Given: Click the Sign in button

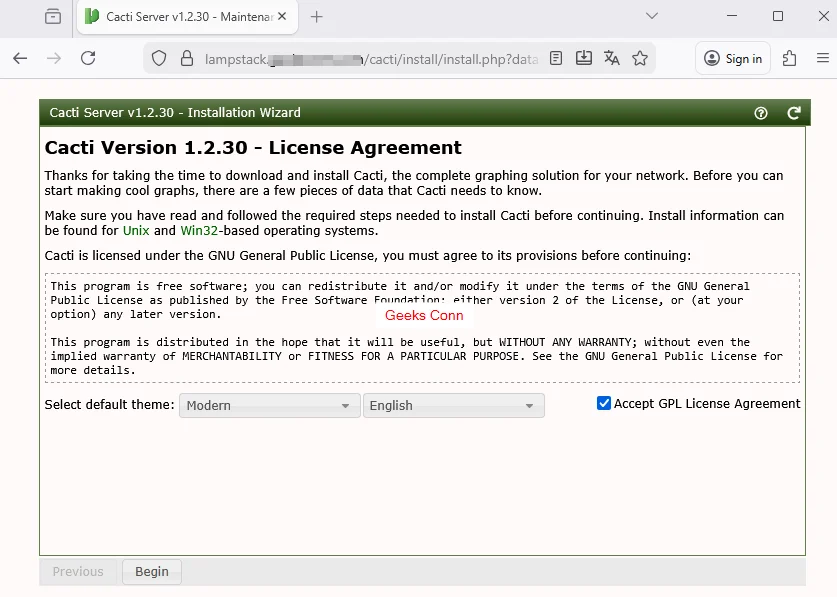Looking at the screenshot, I should point(732,58).
